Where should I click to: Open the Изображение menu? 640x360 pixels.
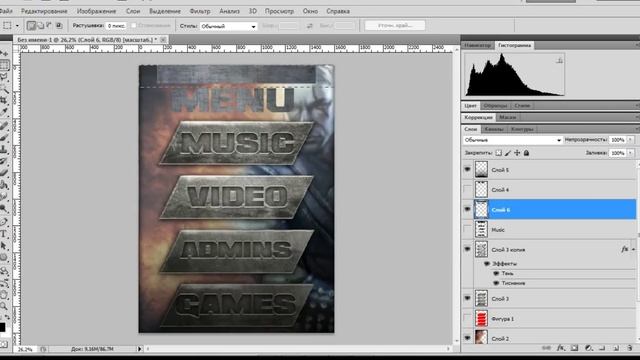click(96, 11)
